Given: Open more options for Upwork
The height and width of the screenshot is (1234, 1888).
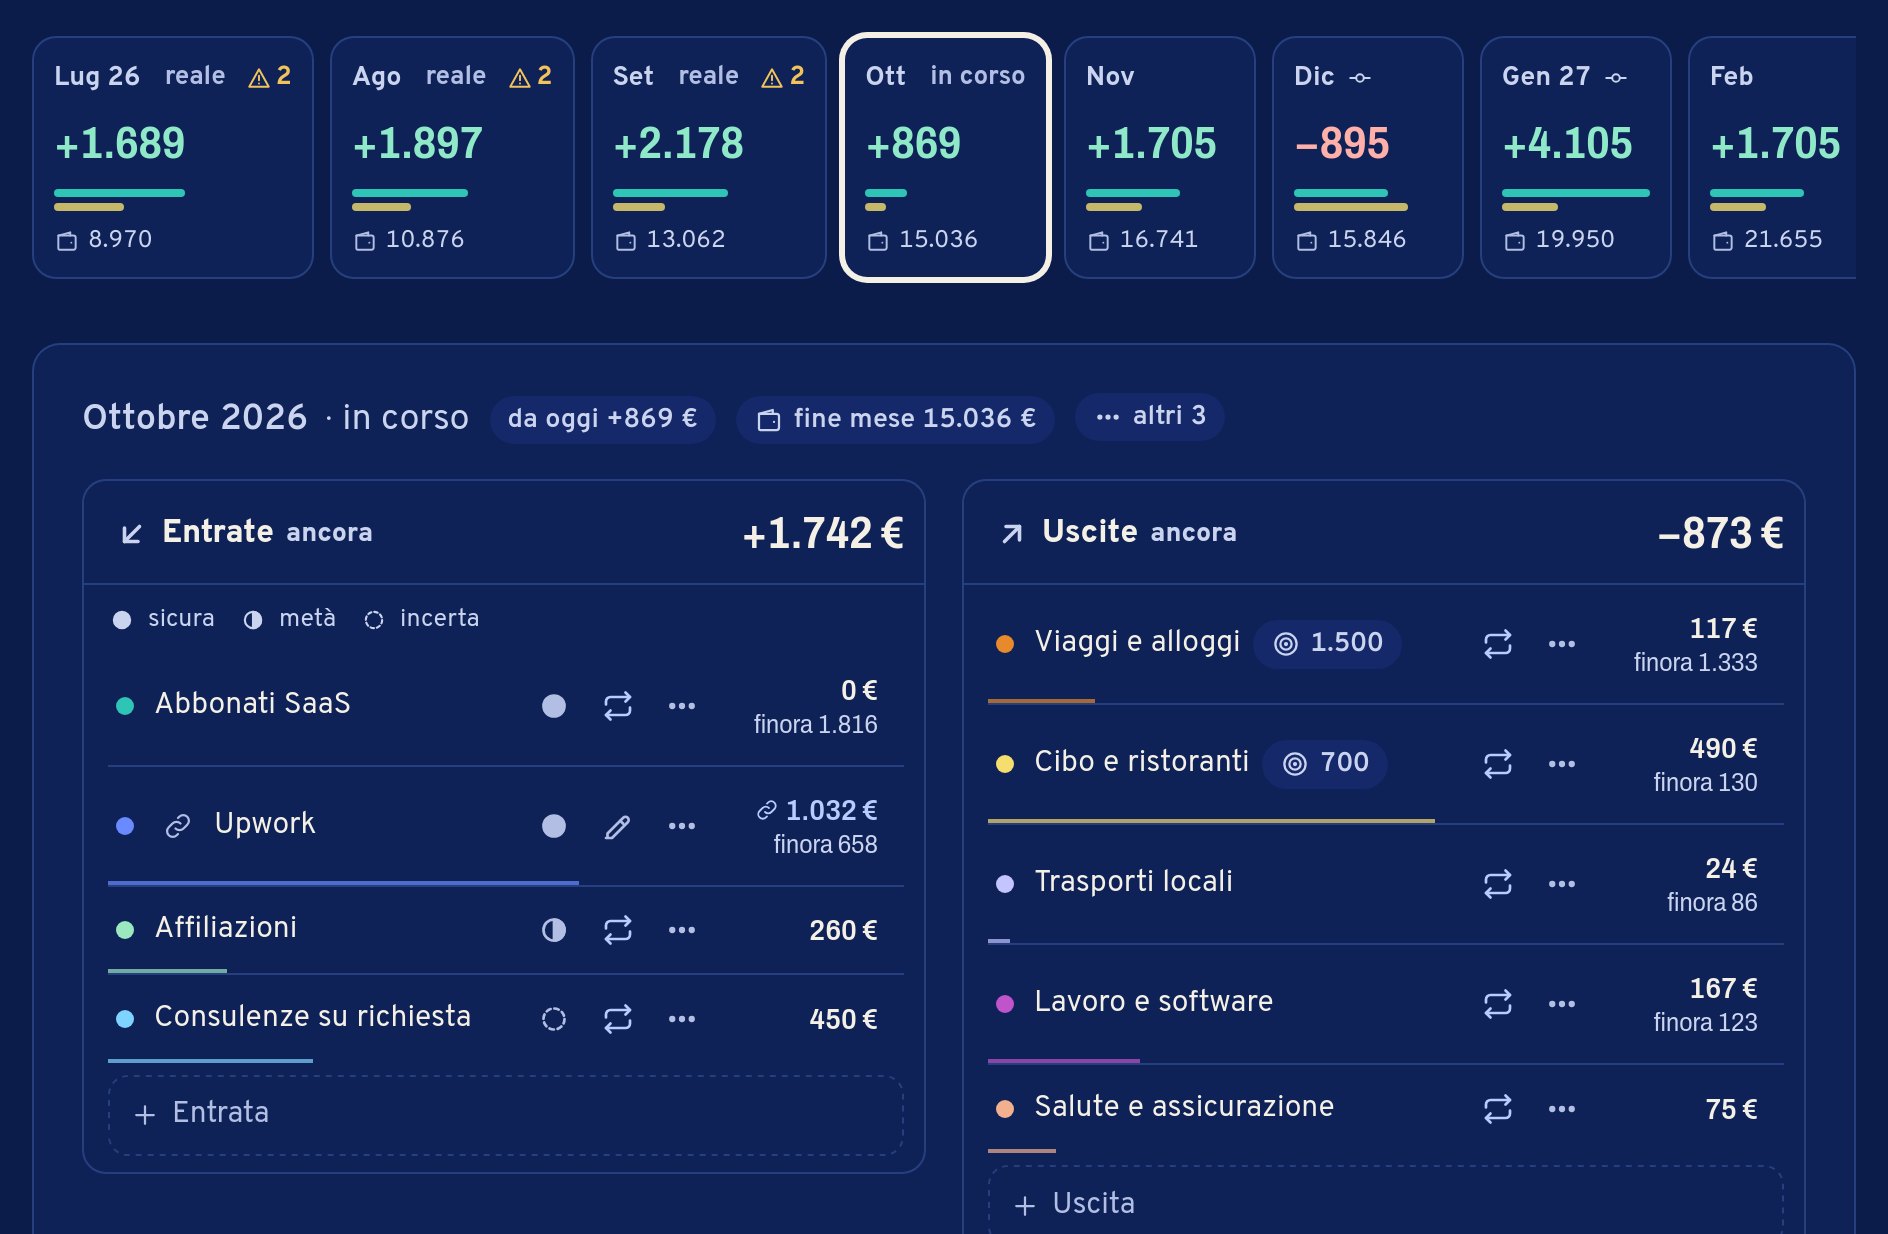Looking at the screenshot, I should [682, 826].
